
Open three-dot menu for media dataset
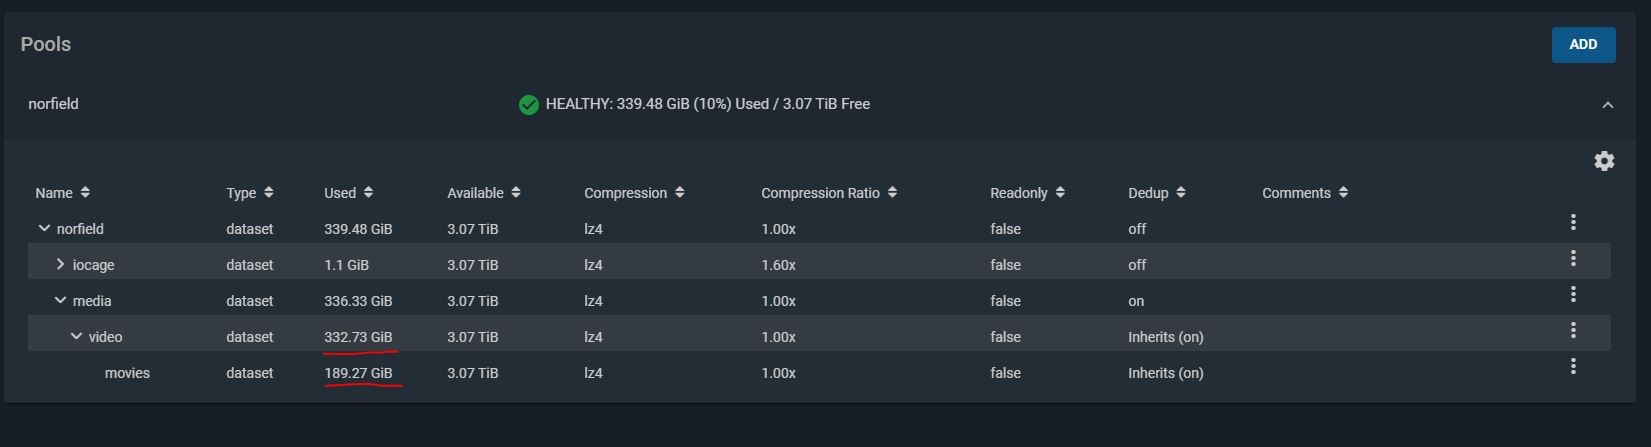point(1573,294)
